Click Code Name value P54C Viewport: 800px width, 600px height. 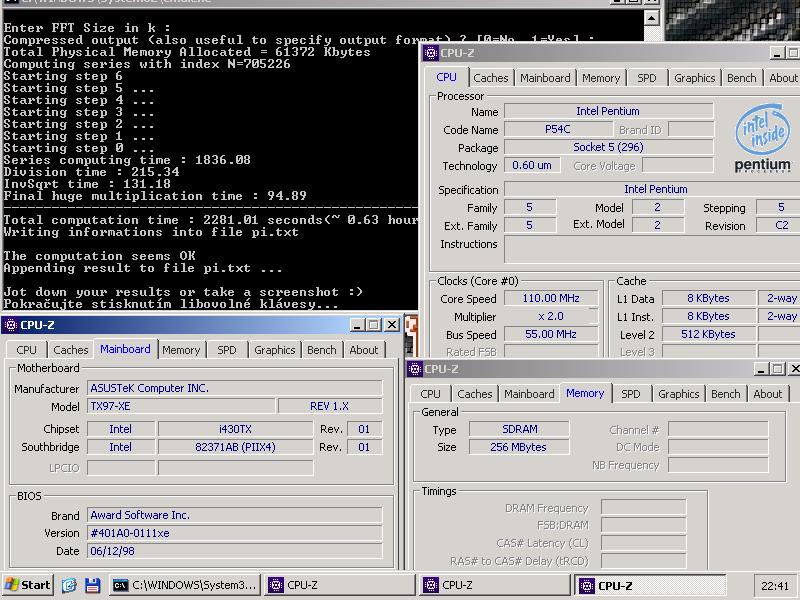[557, 129]
